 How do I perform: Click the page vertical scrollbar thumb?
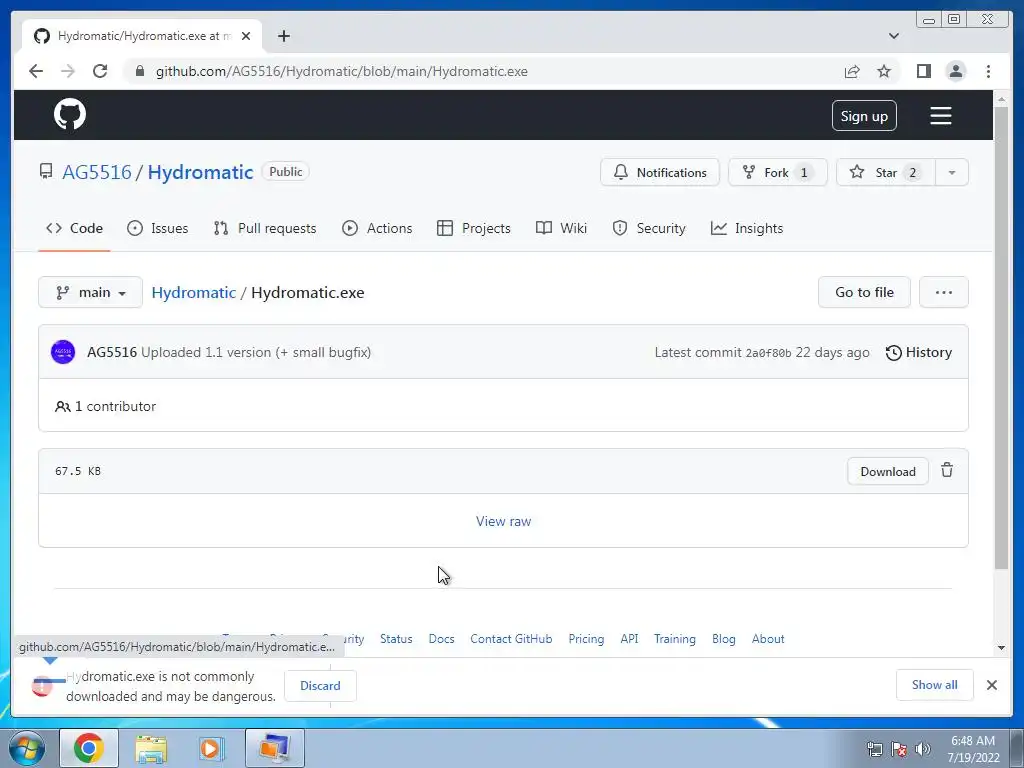click(x=1001, y=338)
